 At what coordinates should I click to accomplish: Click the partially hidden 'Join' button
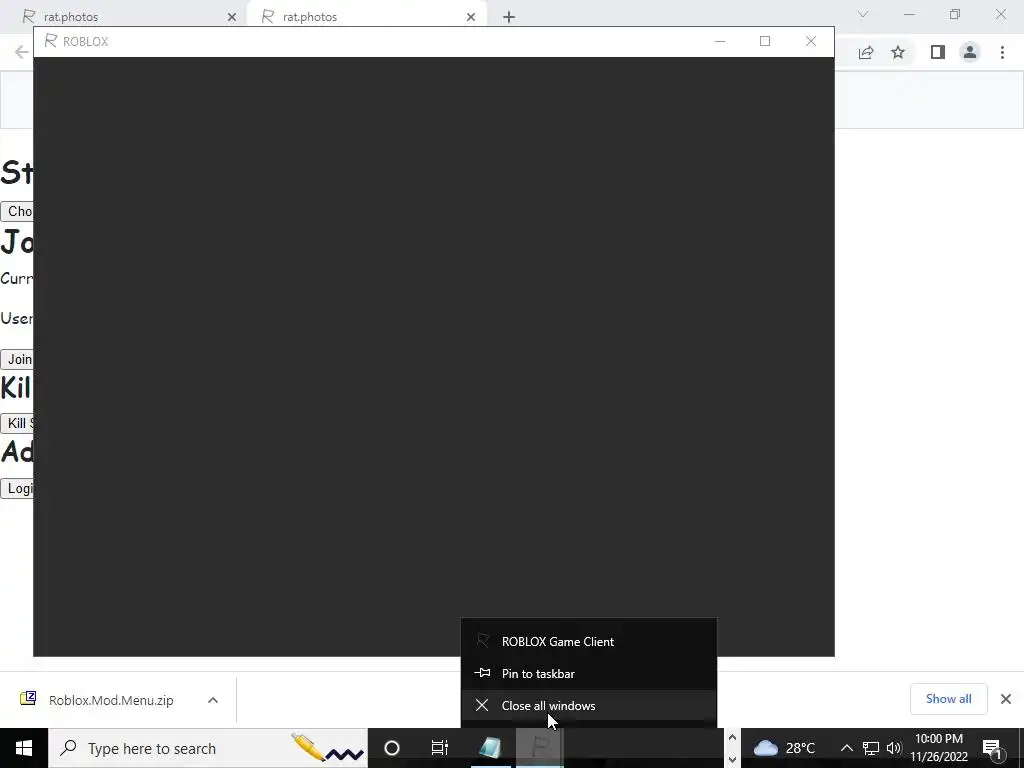pyautogui.click(x=17, y=359)
